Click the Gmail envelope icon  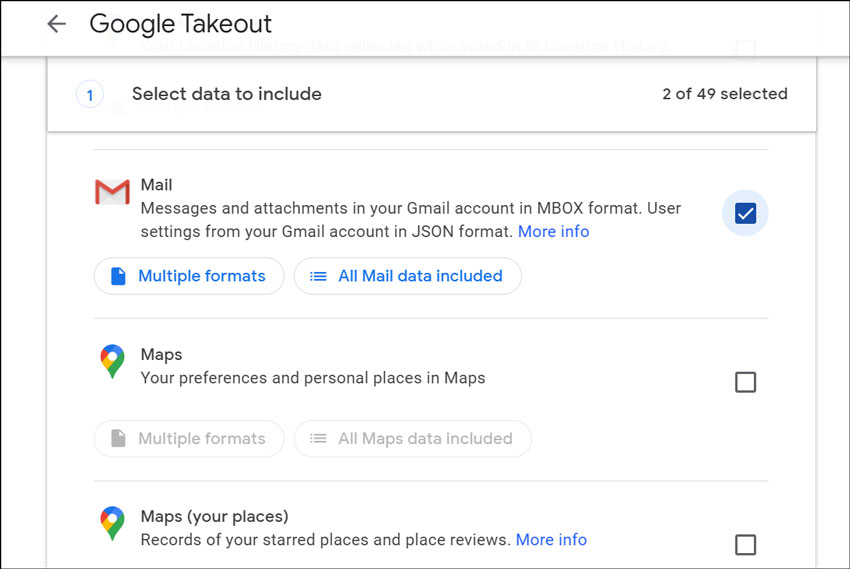click(x=112, y=192)
